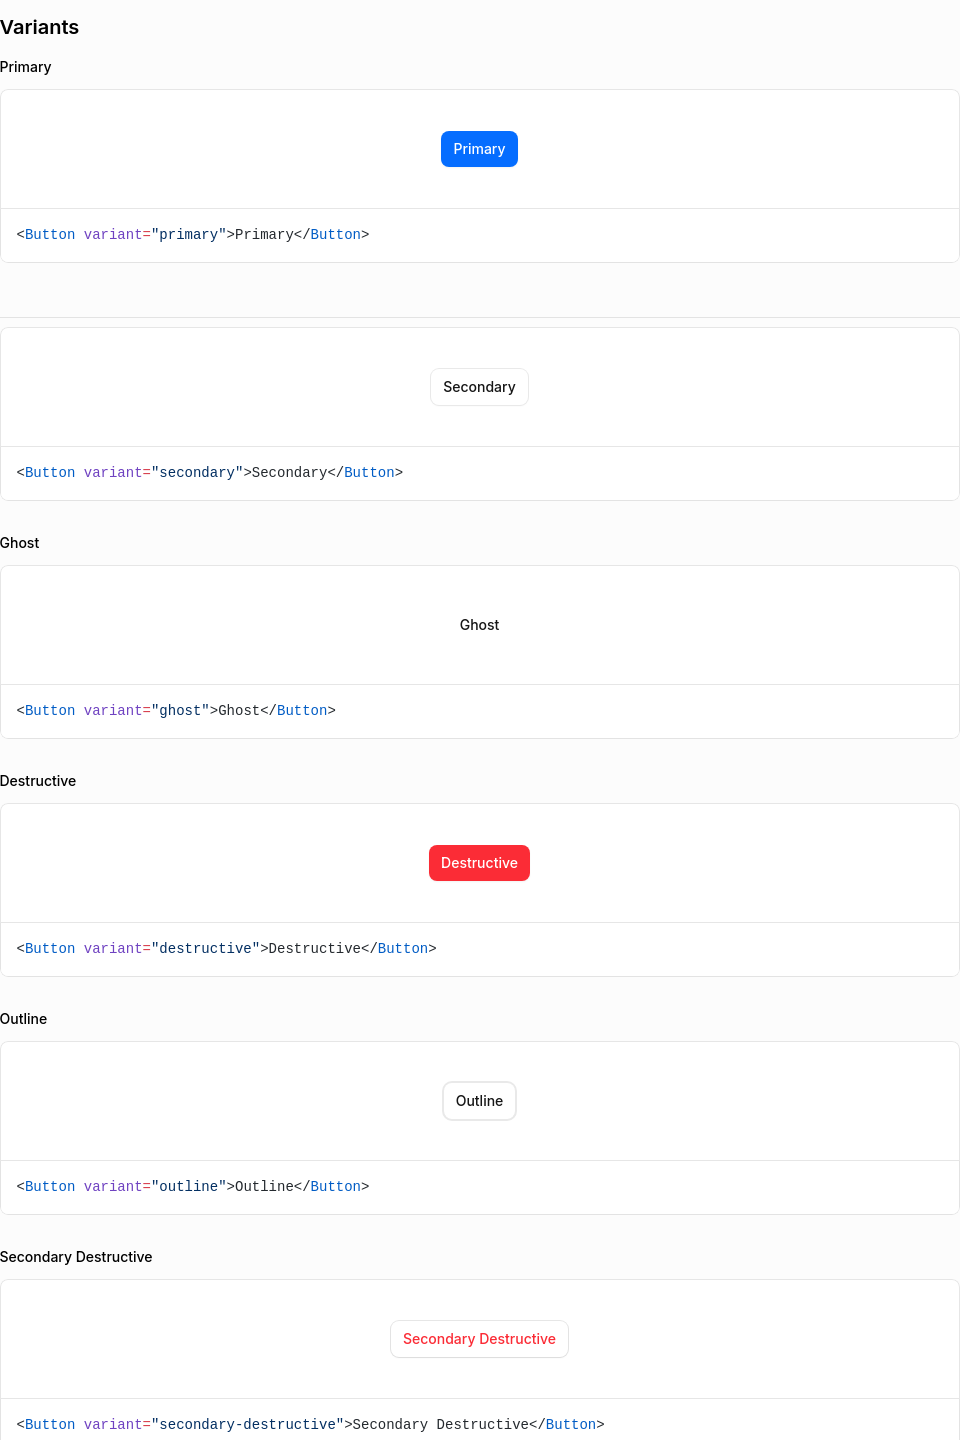This screenshot has height=1440, width=960.
Task: Click the Destructive section label
Action: pyautogui.click(x=38, y=781)
